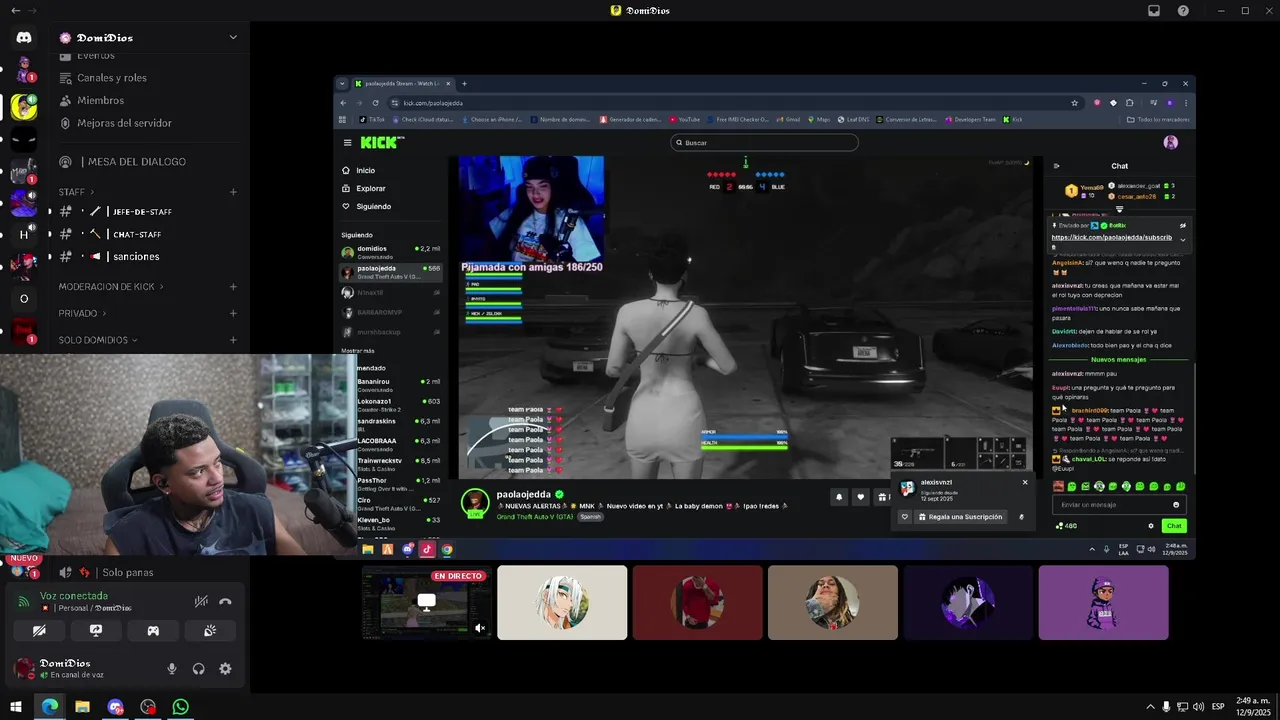Mute the Discord microphone
Image resolution: width=1280 pixels, height=720 pixels.
pyautogui.click(x=172, y=669)
